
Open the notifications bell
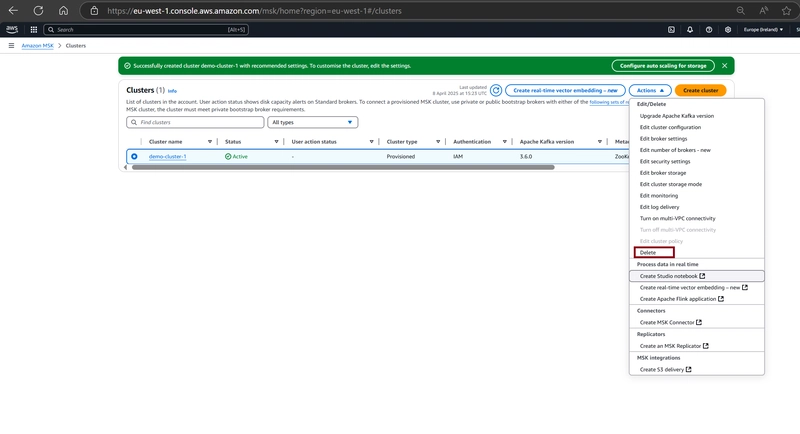click(x=690, y=30)
